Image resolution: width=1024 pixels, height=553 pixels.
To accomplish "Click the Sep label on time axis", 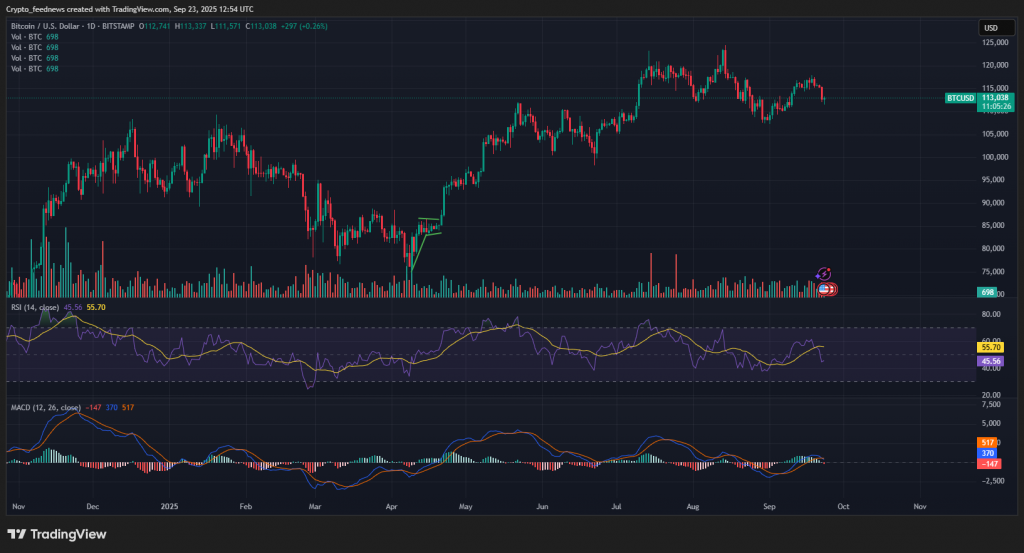I will coord(770,507).
